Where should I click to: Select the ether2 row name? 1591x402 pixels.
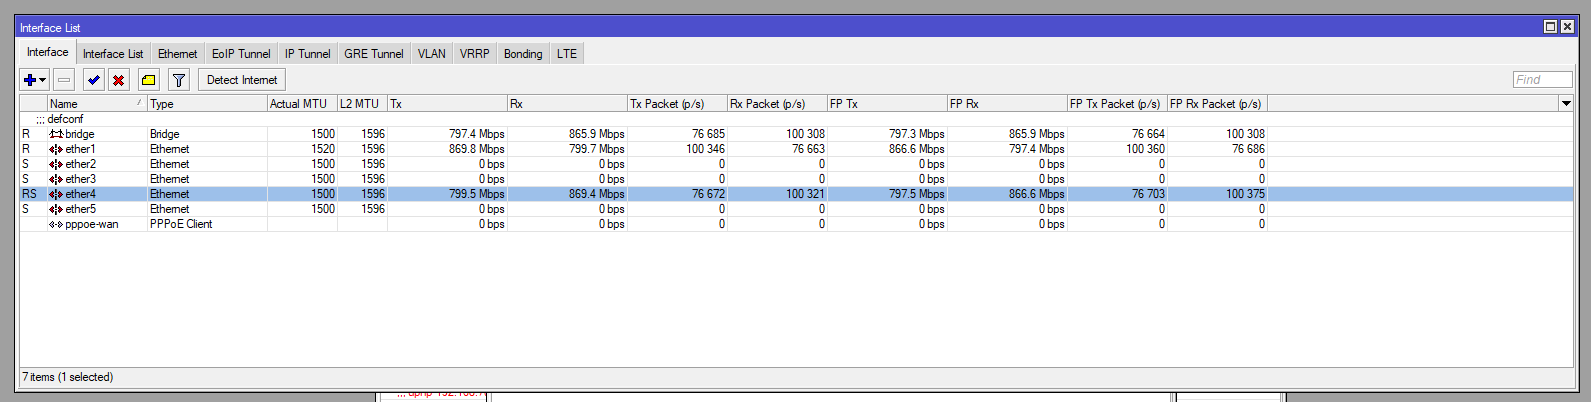click(81, 164)
